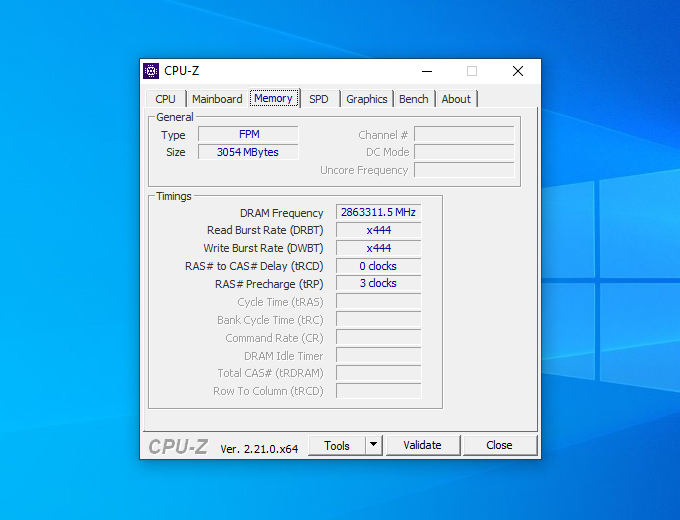Click the Read Burst Rate x444 field
The image size is (680, 520).
tap(379, 230)
